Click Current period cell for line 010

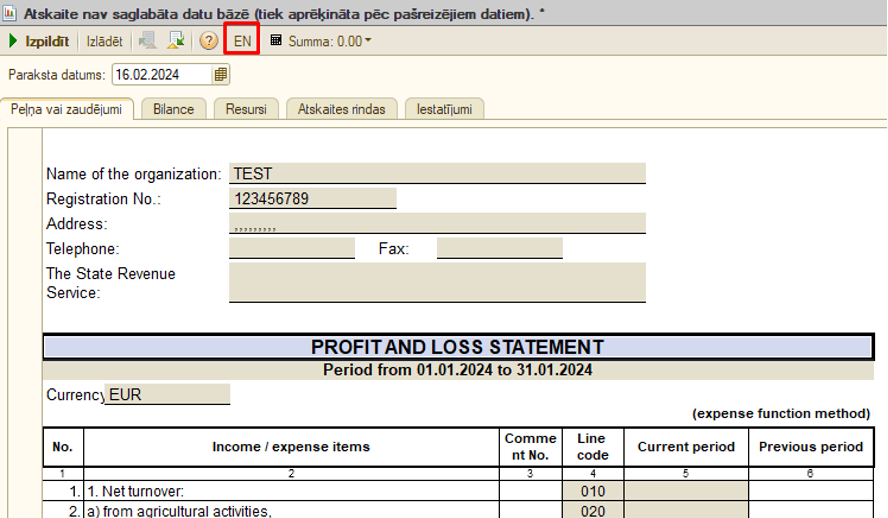(686, 491)
